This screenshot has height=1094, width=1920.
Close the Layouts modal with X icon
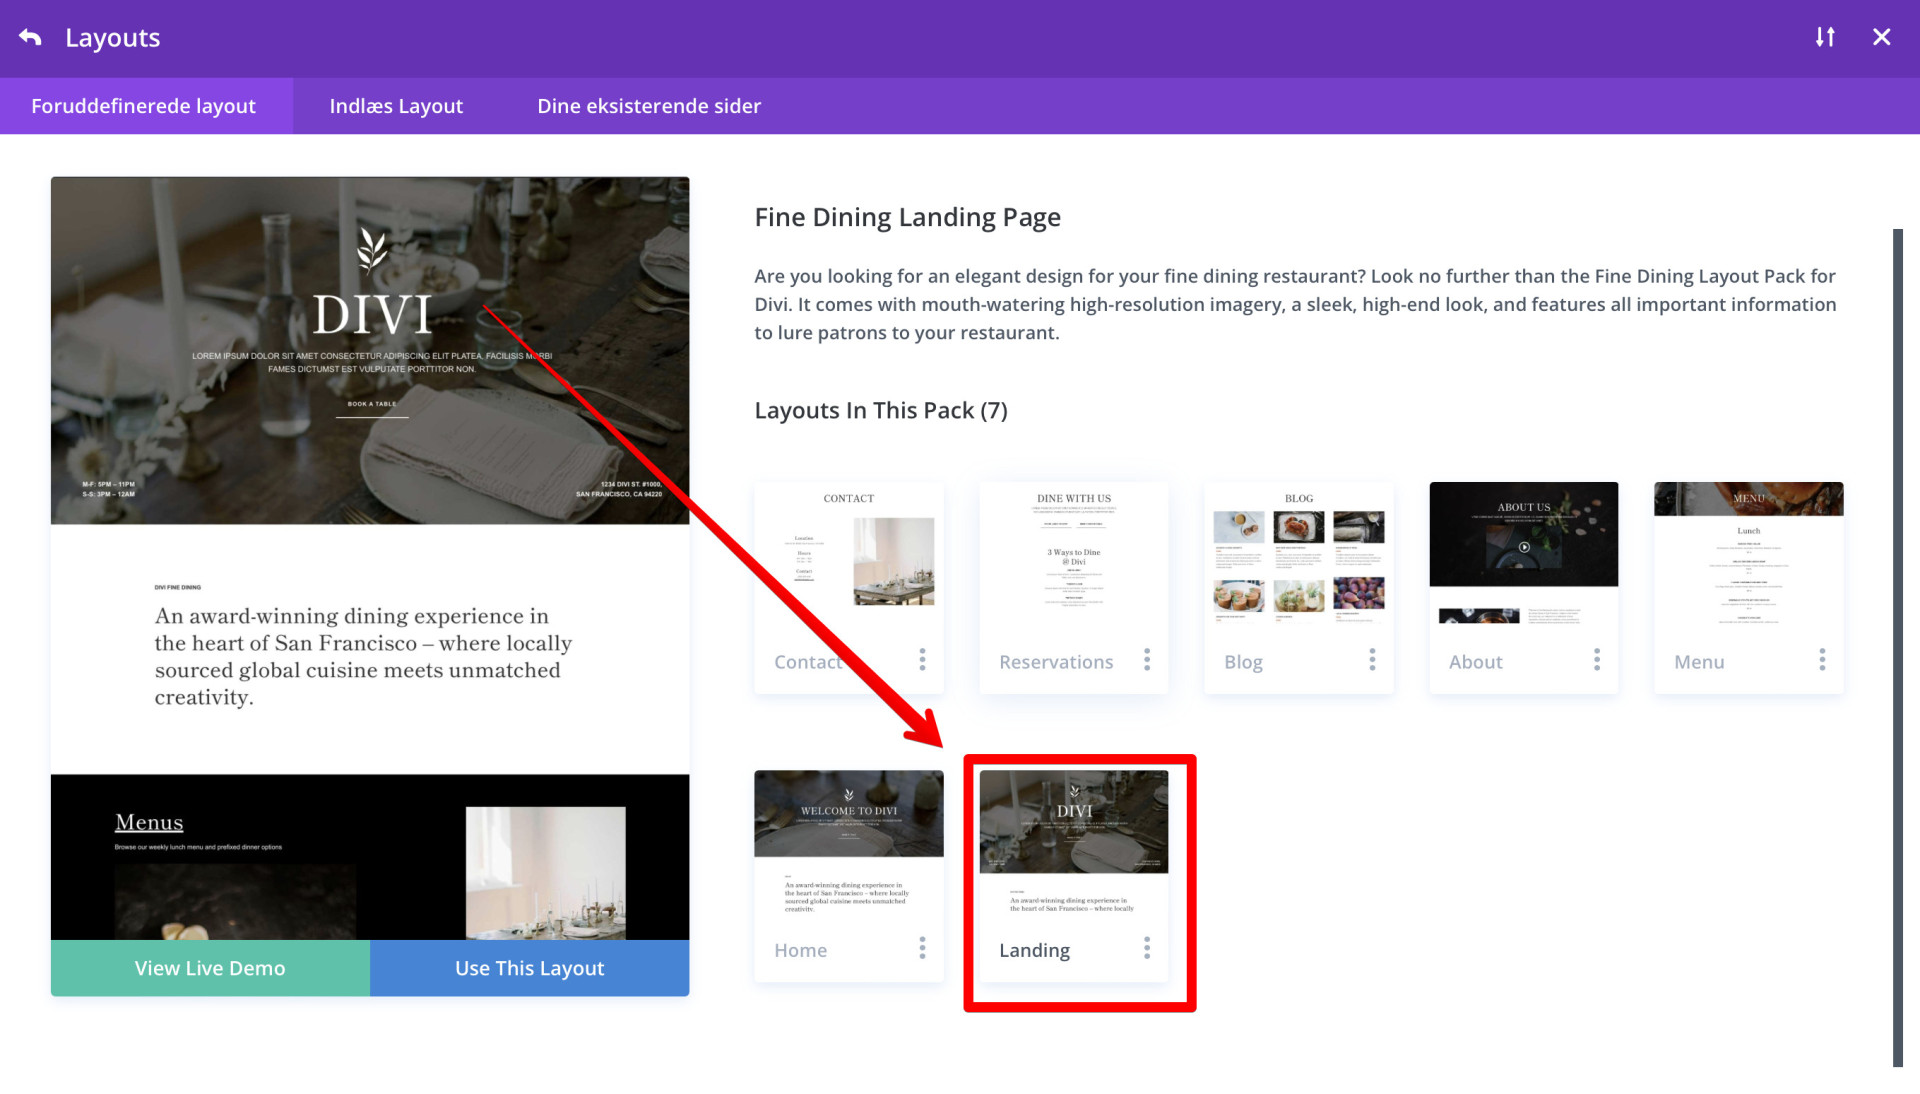[1881, 38]
